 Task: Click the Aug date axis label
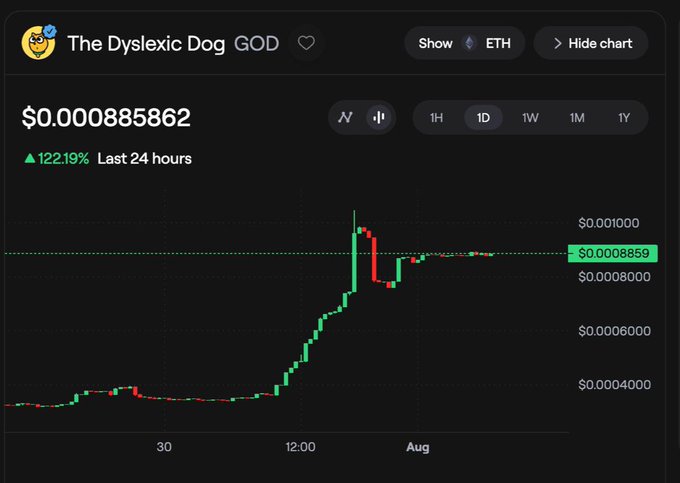click(x=418, y=447)
